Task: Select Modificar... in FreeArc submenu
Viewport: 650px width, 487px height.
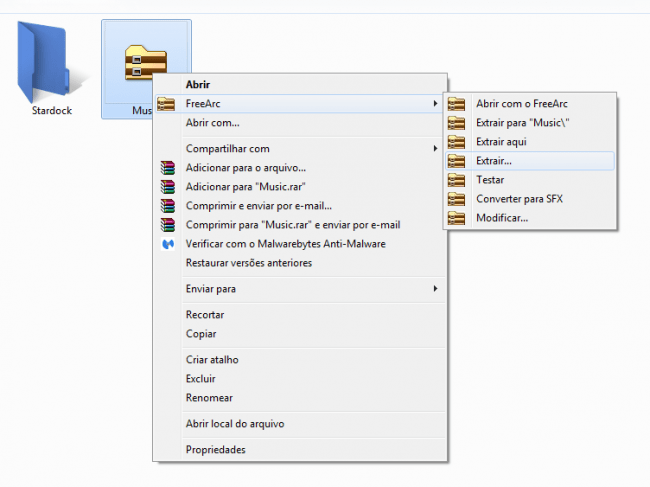Action: [x=502, y=218]
